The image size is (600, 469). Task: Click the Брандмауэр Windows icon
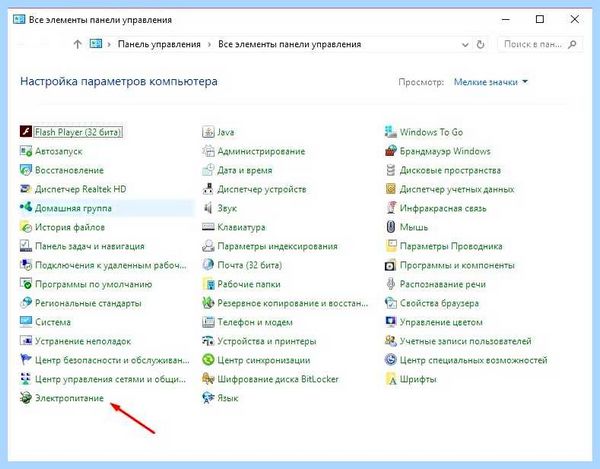pyautogui.click(x=391, y=151)
